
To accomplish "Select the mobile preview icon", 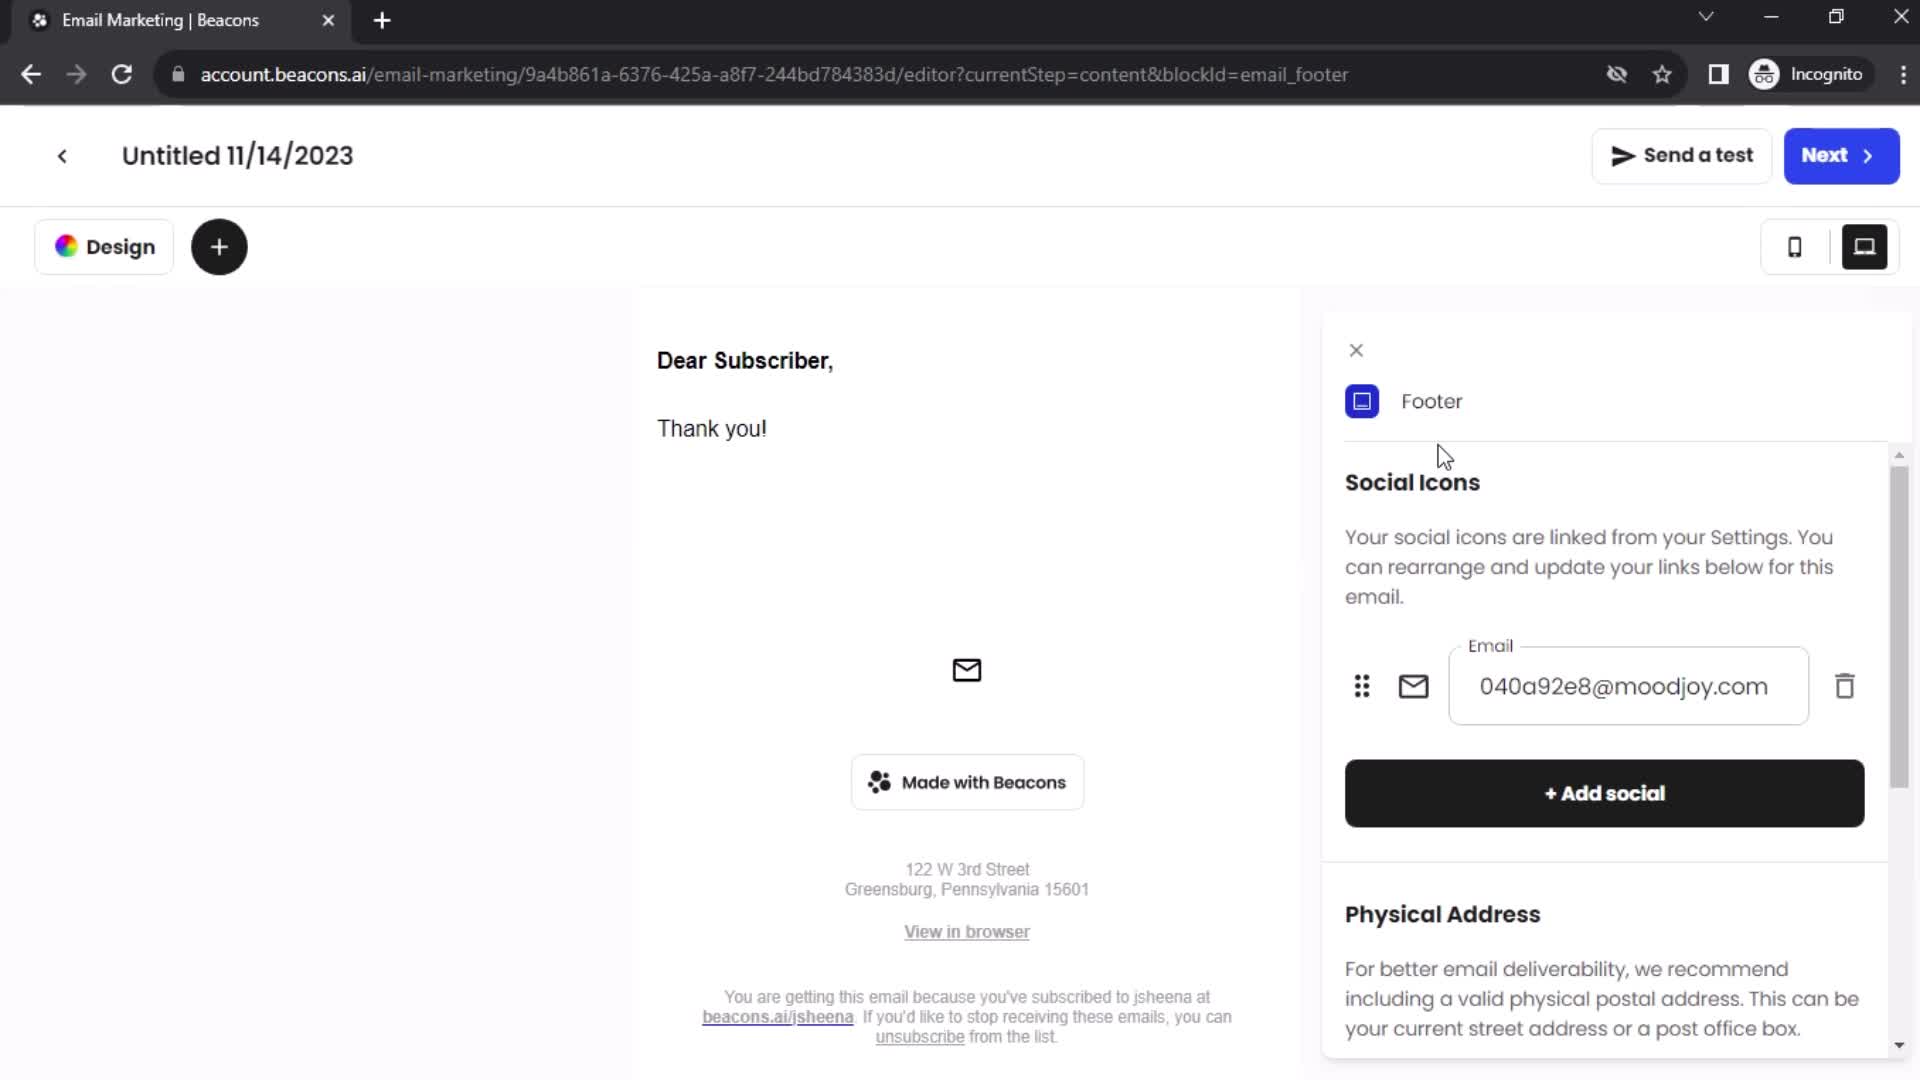I will click(1797, 247).
